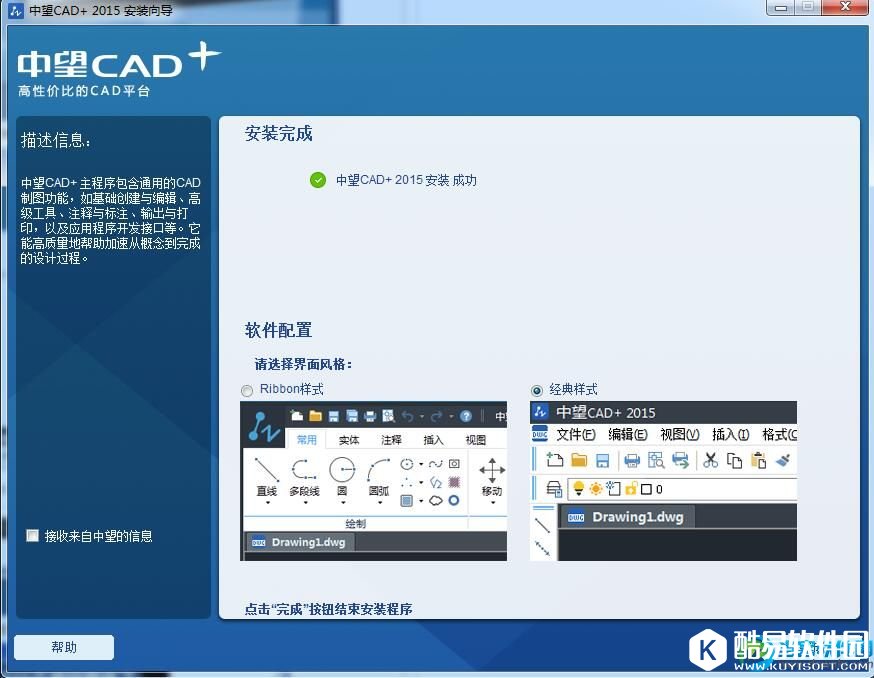
Task: Open the dropdown arrow under the Line tool
Action: tap(266, 503)
